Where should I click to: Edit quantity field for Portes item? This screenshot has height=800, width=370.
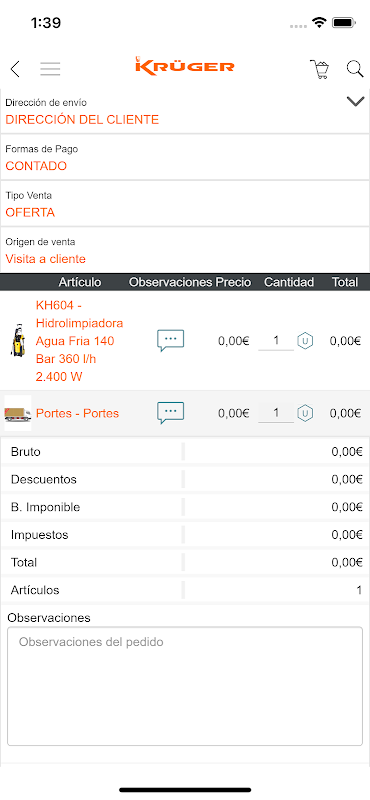pyautogui.click(x=276, y=413)
